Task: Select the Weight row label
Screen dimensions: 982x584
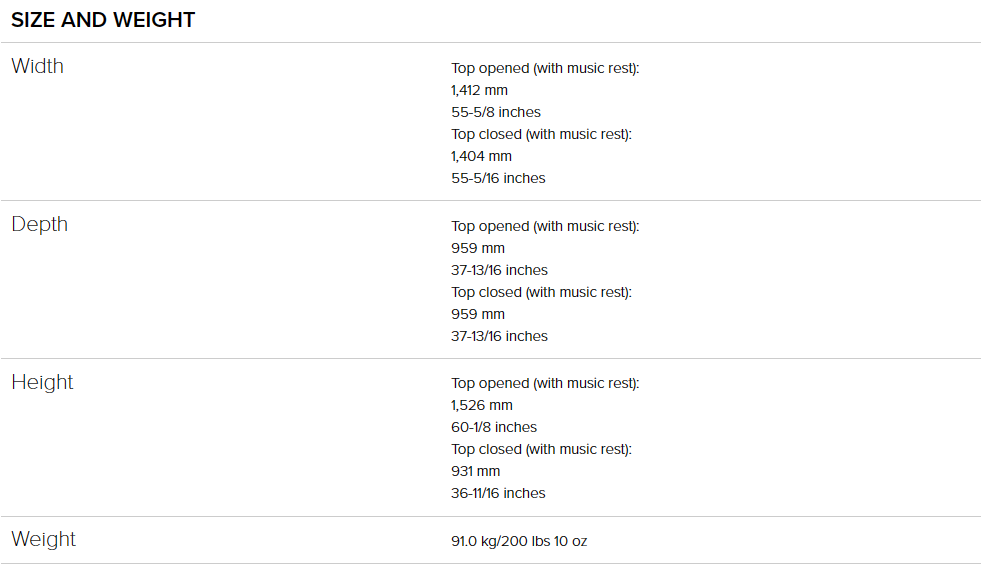Action: coord(43,539)
